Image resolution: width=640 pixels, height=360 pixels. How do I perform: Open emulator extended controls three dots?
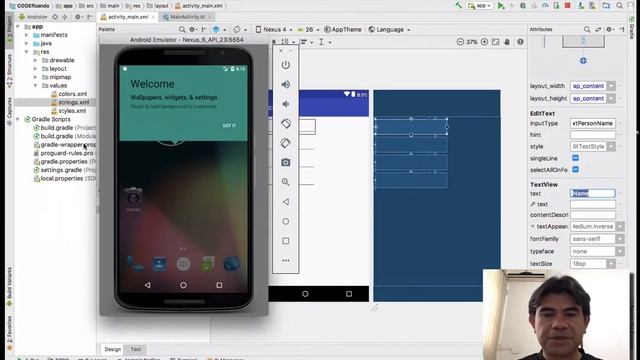coord(286,260)
